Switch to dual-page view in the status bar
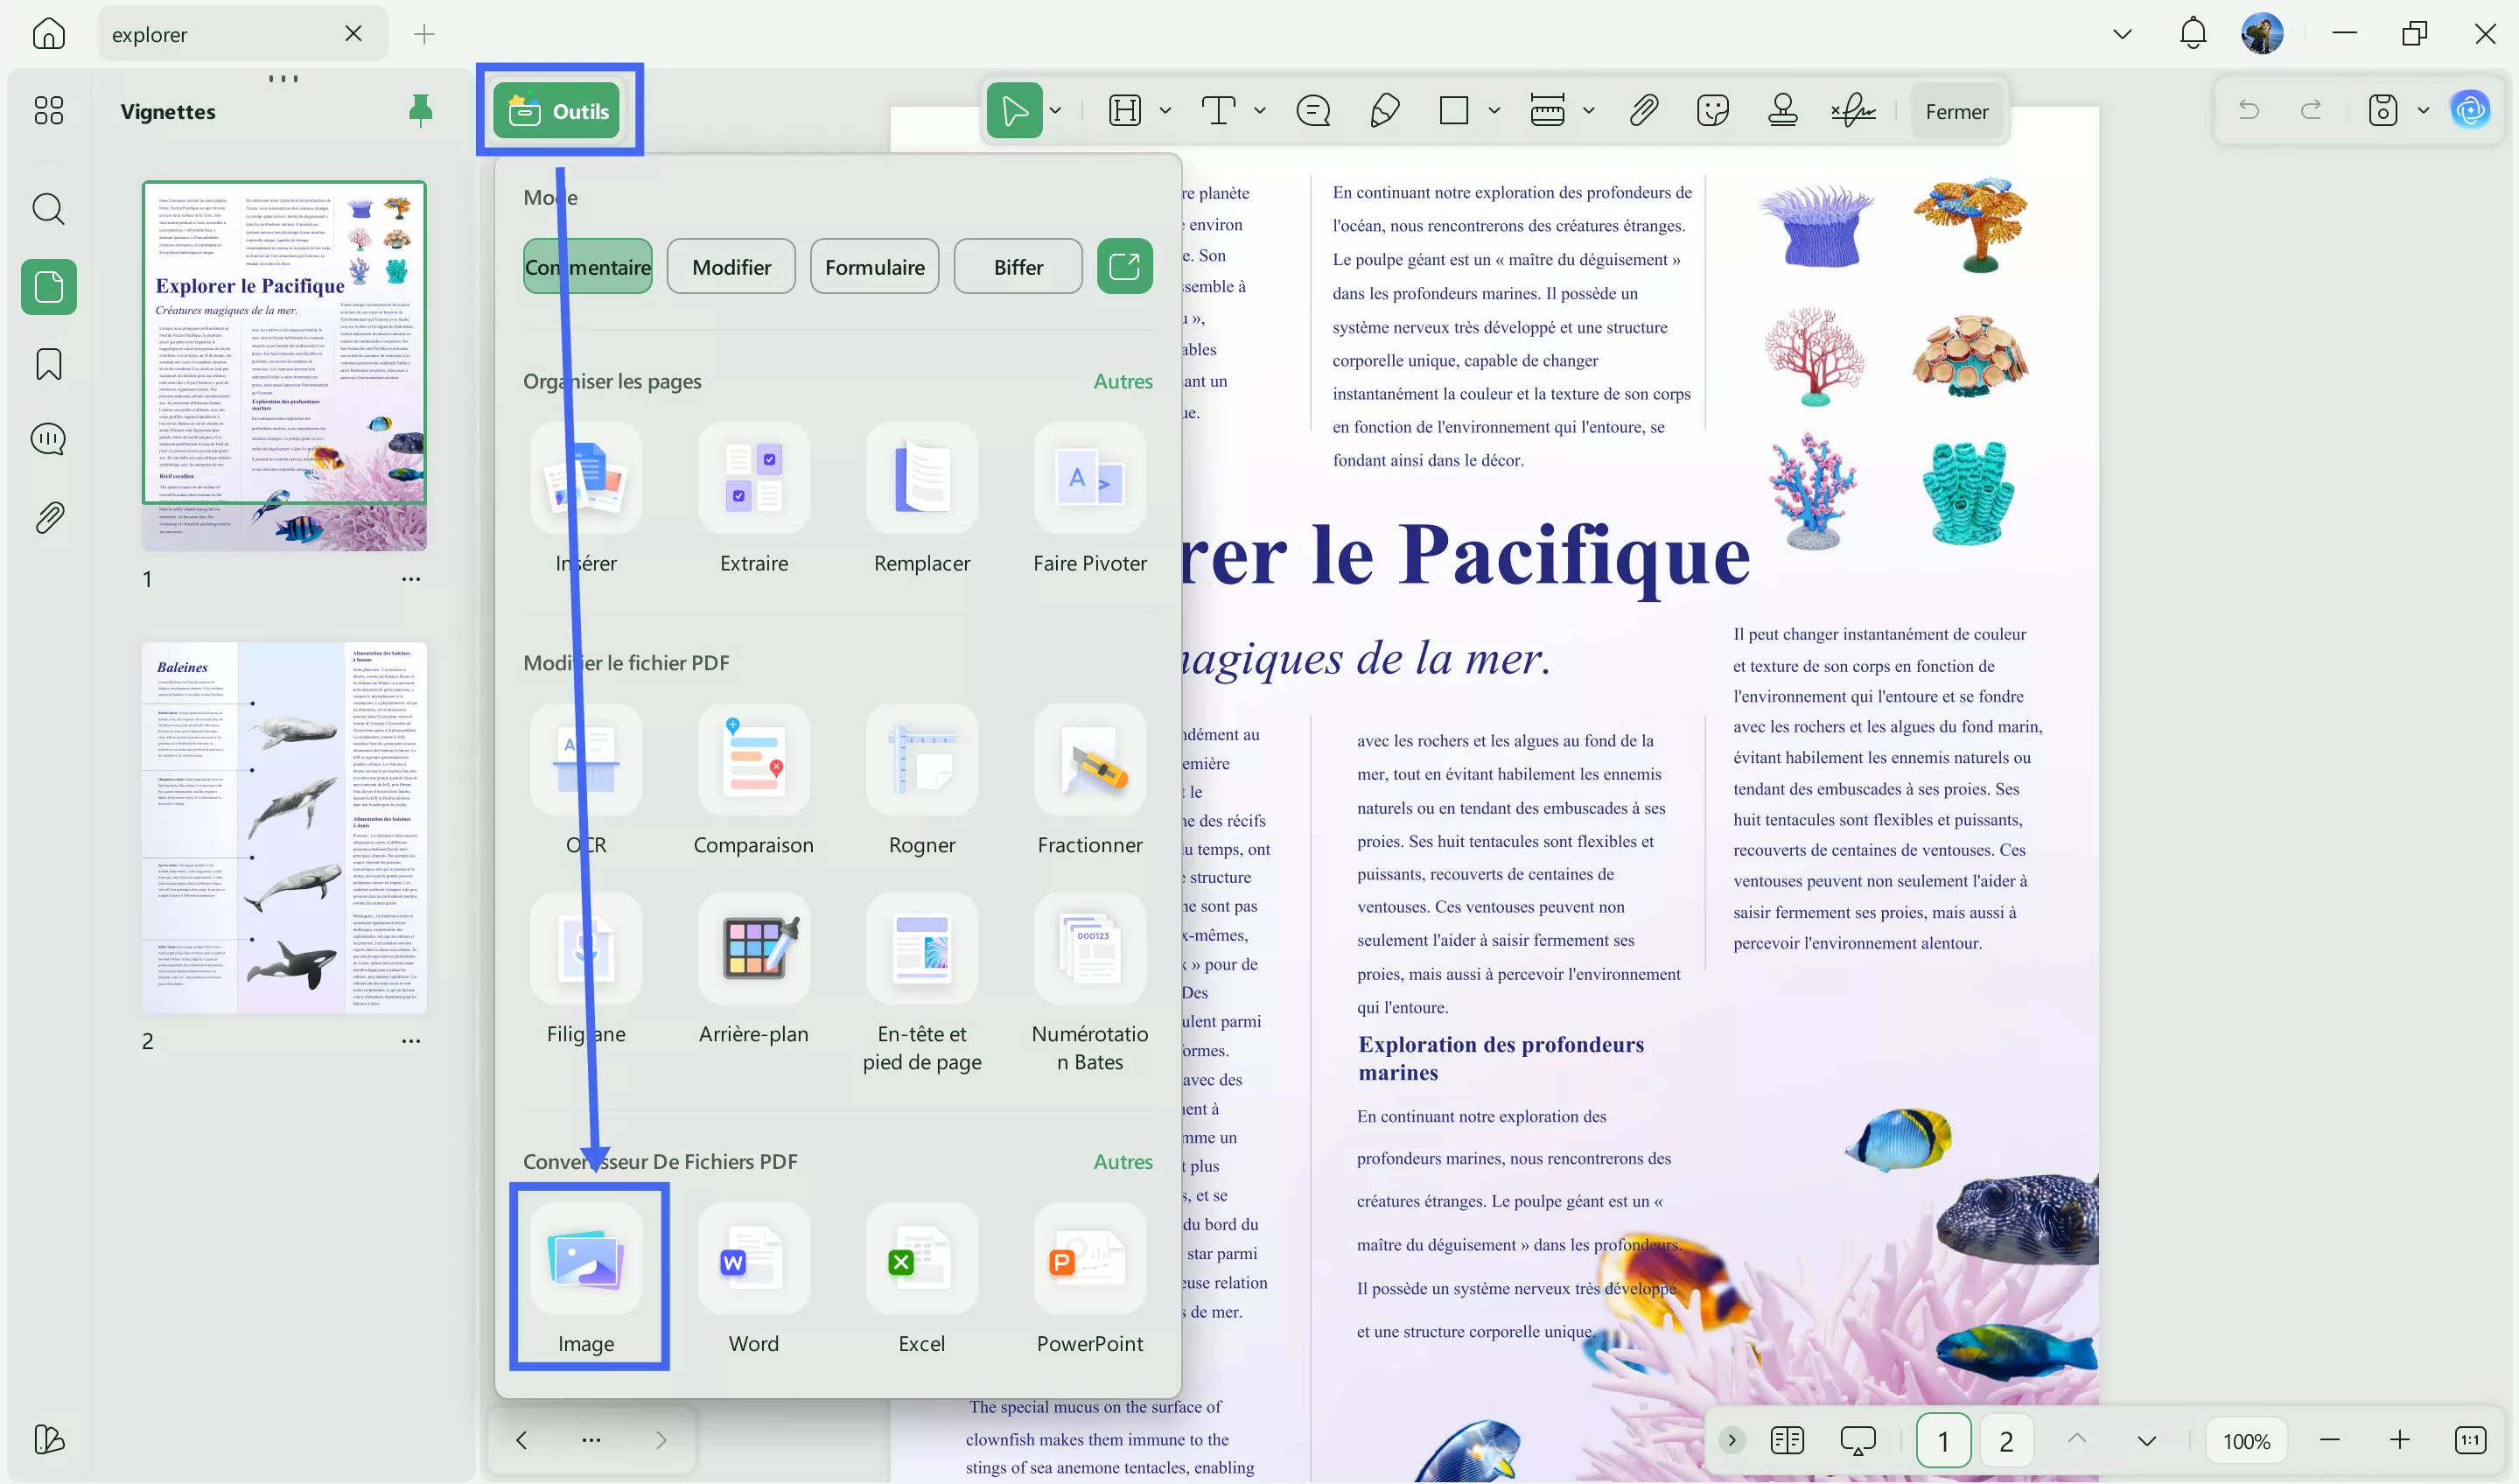This screenshot has height=1484, width=2519. 1788,1440
